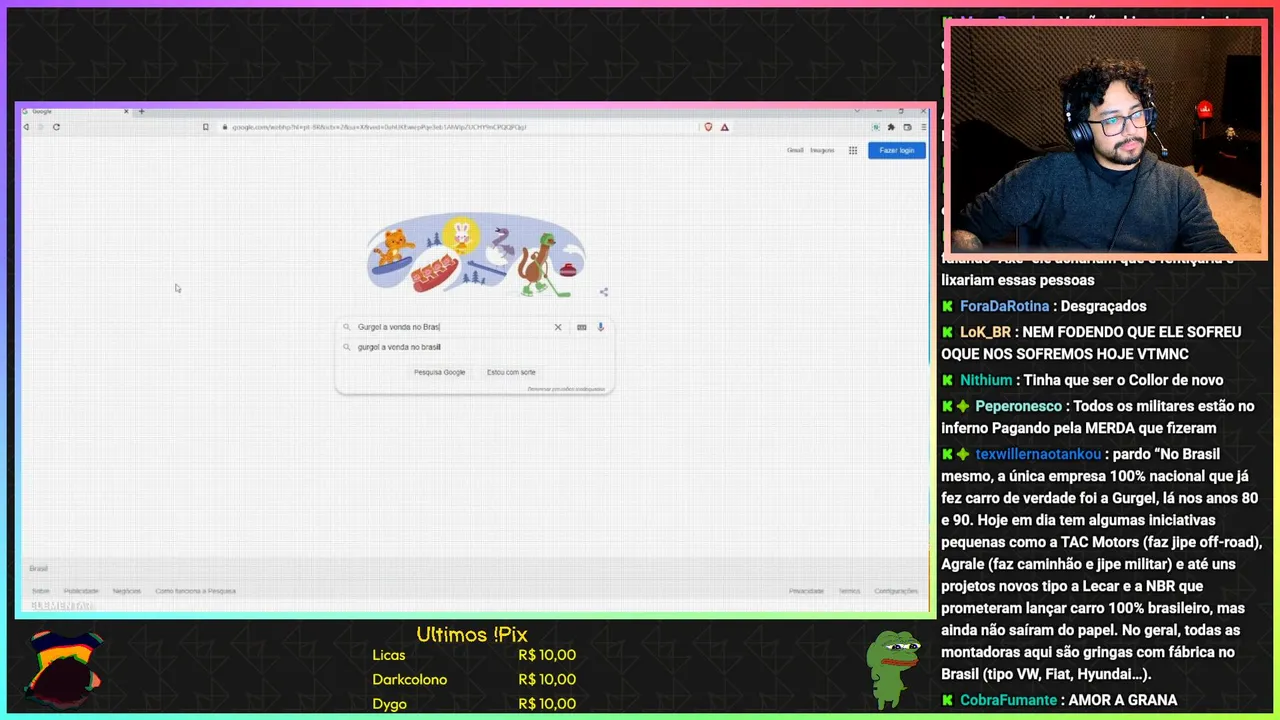
Task: Click the bookmark icon in the address bar
Action: 206,127
